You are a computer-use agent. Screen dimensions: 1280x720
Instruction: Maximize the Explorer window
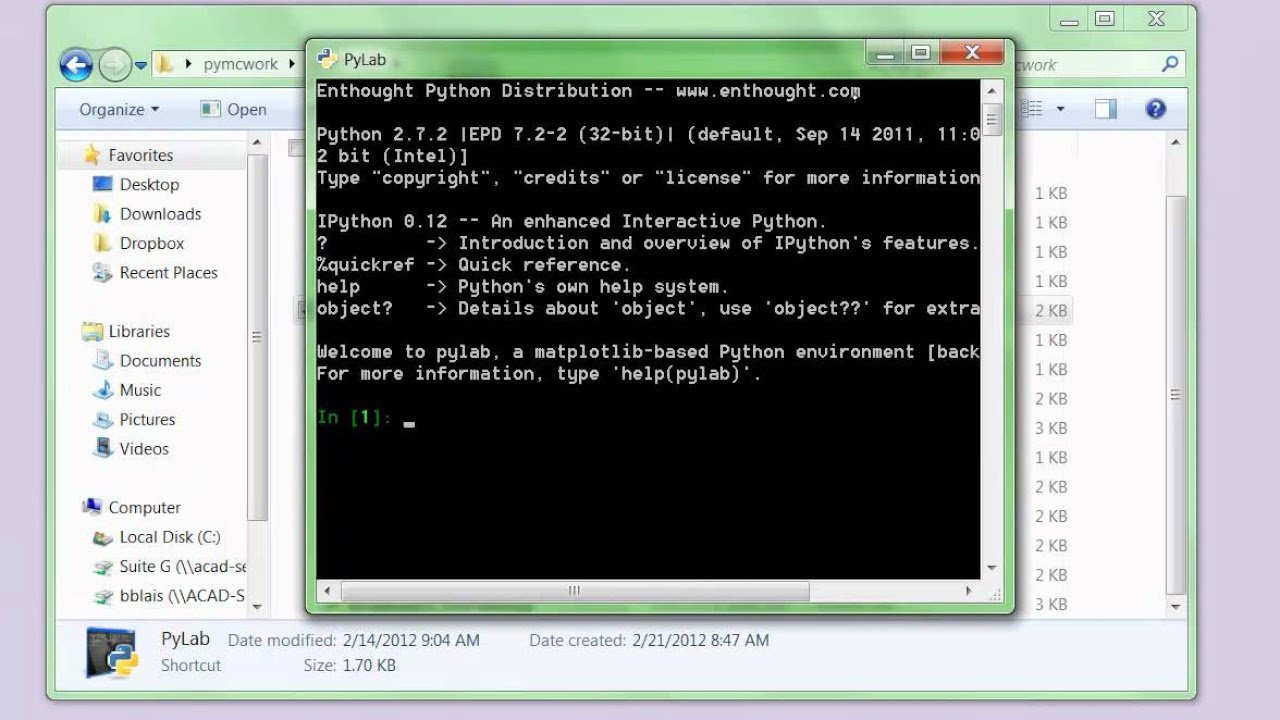click(x=1105, y=18)
